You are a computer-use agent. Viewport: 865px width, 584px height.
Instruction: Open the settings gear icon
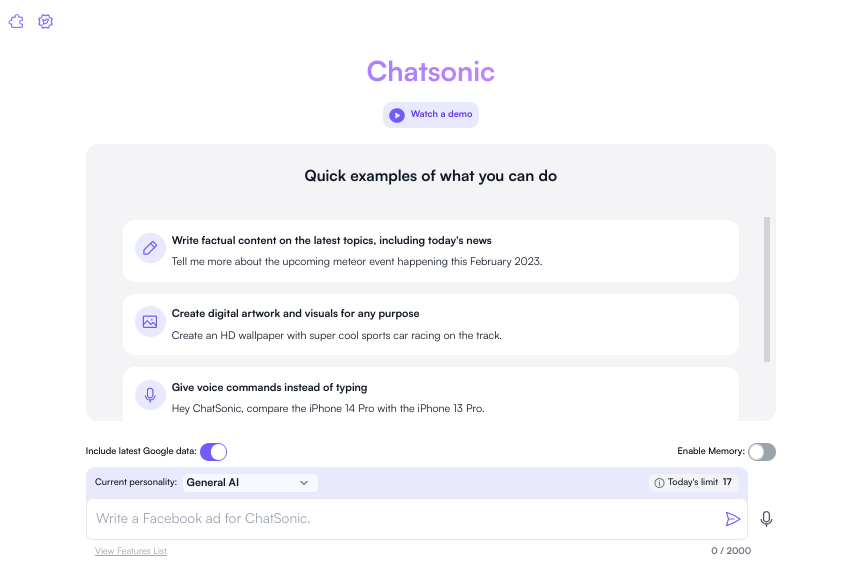point(45,21)
